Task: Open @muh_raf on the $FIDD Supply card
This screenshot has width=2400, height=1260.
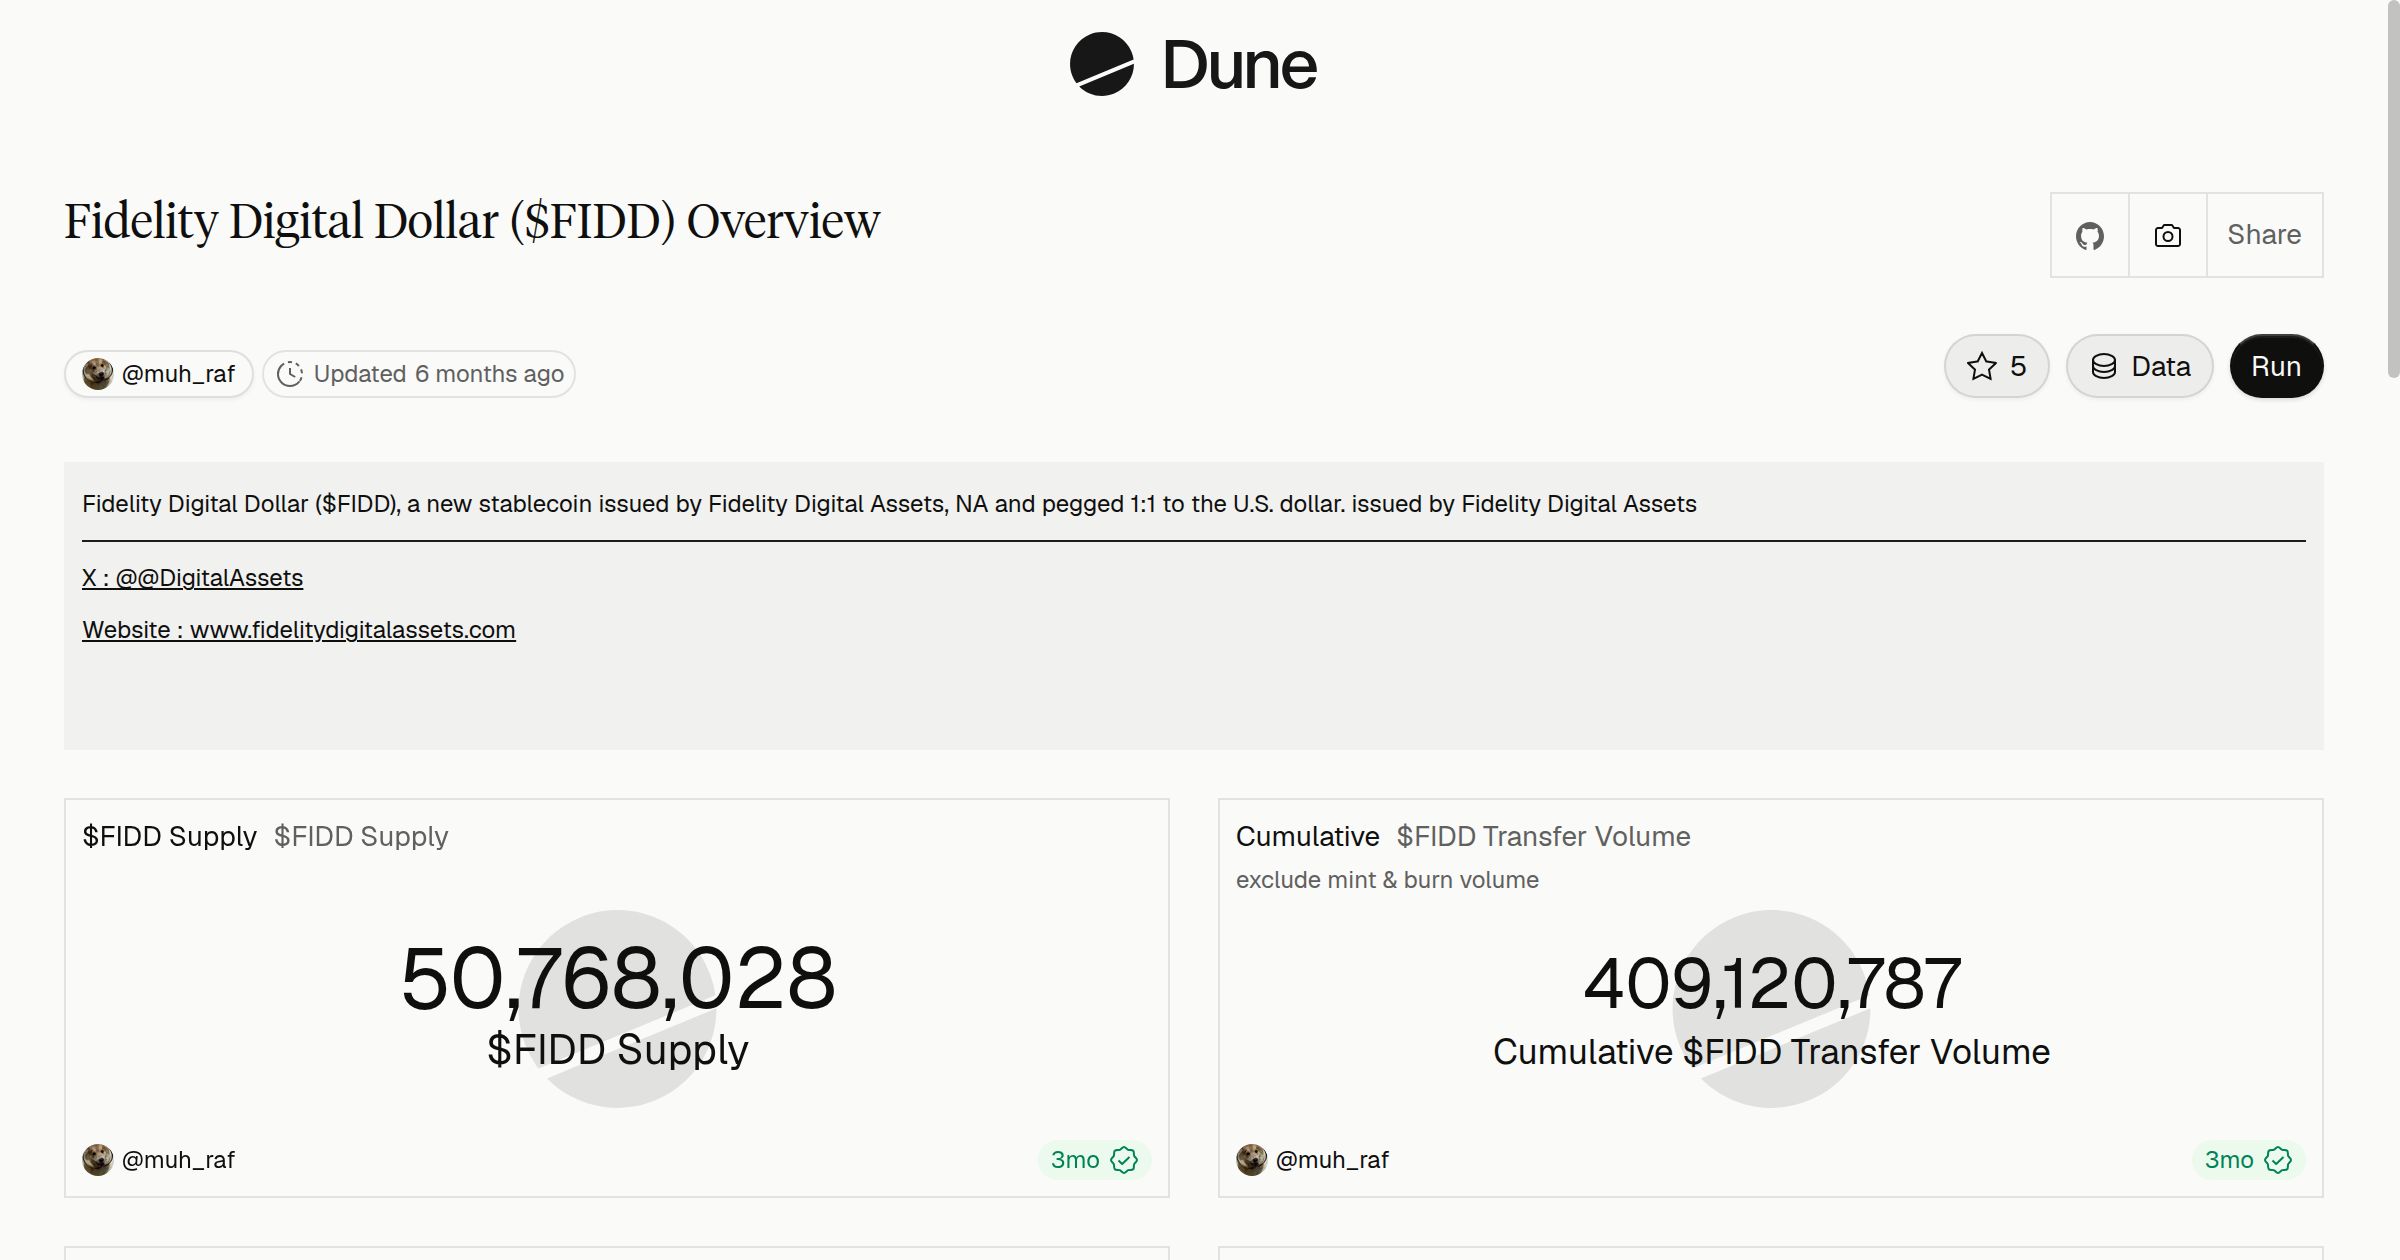Action: [x=159, y=1160]
